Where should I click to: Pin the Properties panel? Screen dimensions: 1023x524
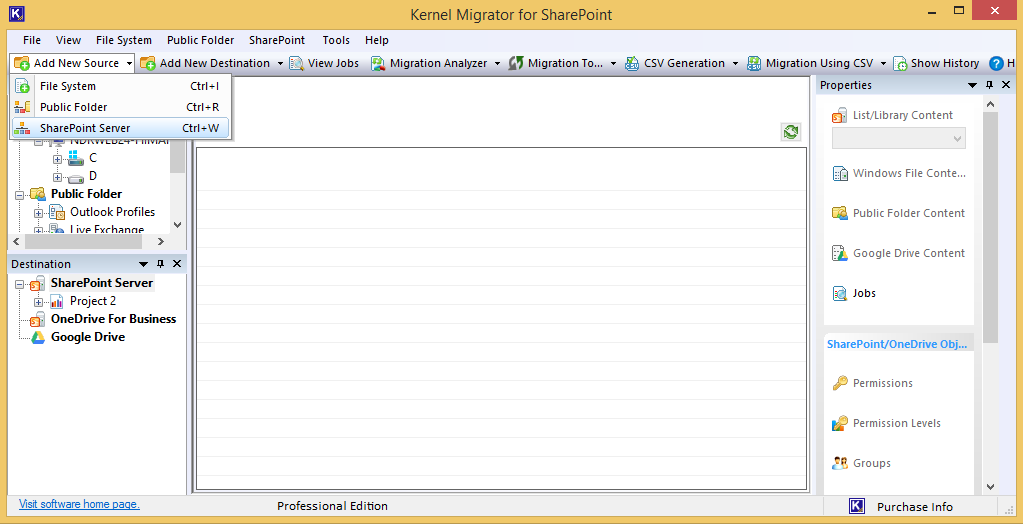pyautogui.click(x=989, y=85)
